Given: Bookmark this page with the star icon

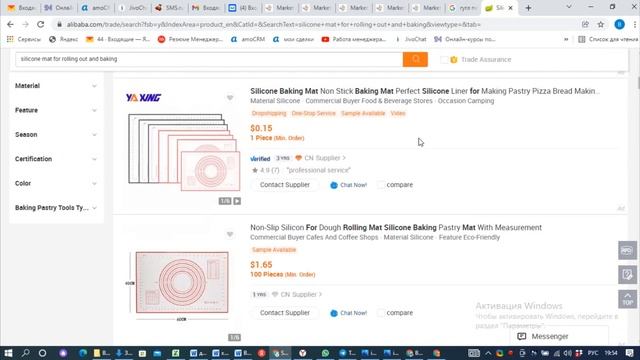Looking at the screenshot, I should tap(600, 24).
